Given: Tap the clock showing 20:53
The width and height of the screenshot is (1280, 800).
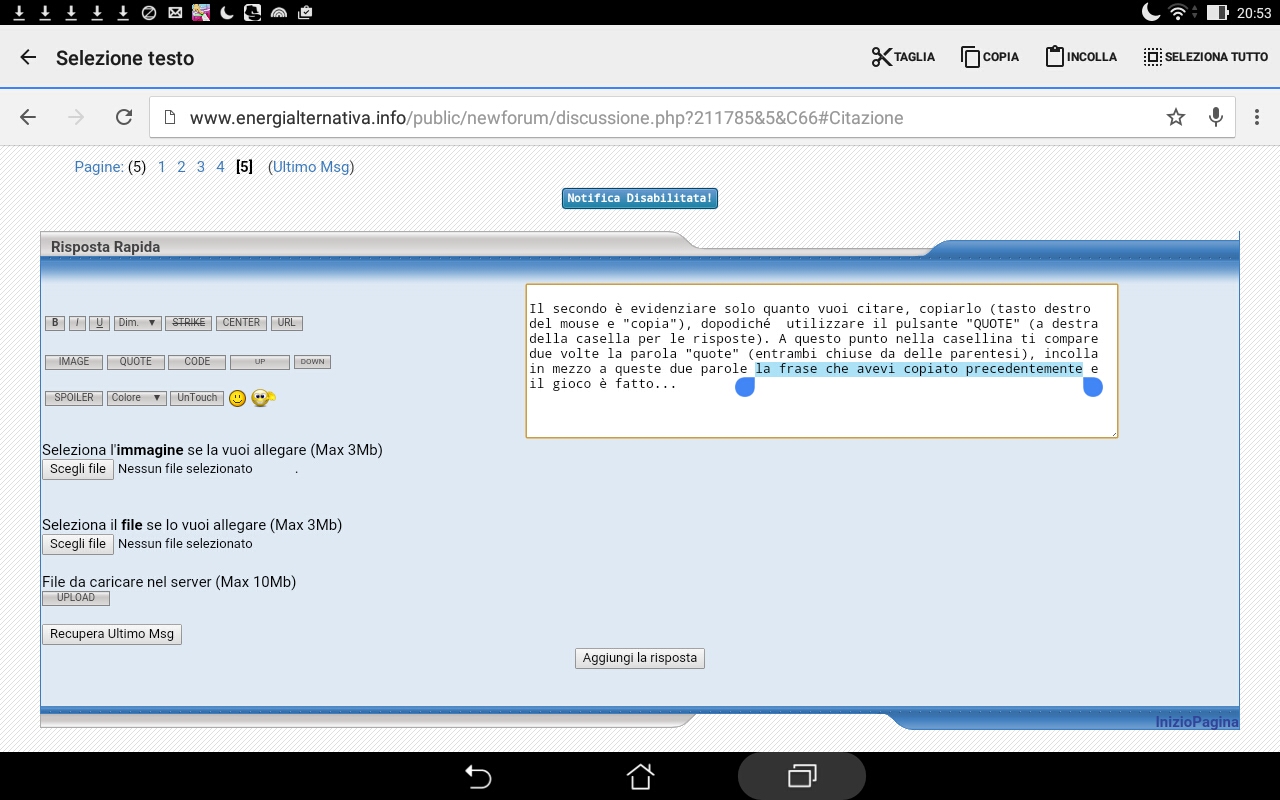Looking at the screenshot, I should click(x=1253, y=13).
